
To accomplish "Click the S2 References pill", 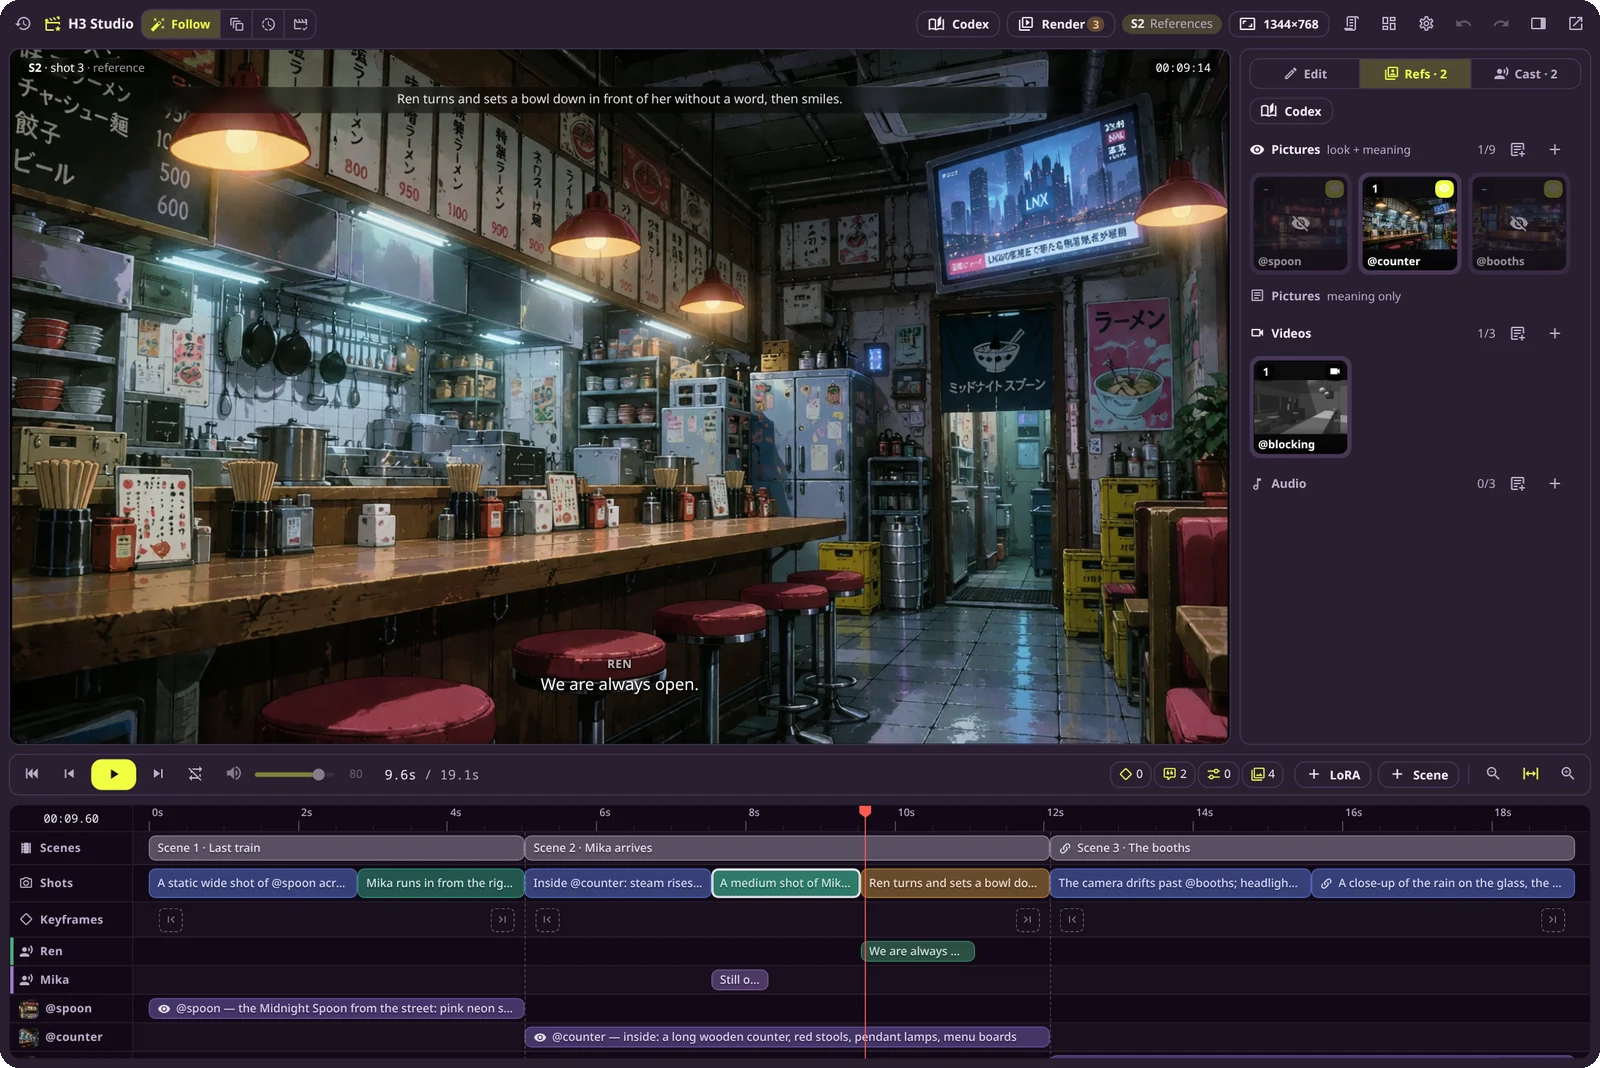I will point(1171,24).
